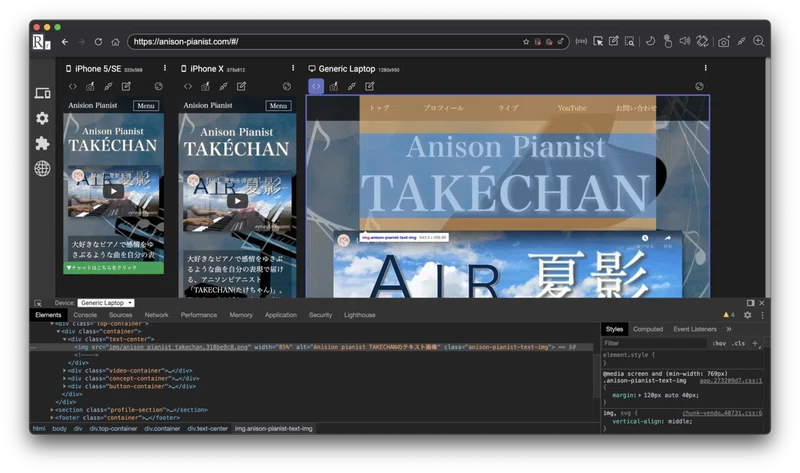
Task: Expand the profile-section section node
Action: click(52, 410)
